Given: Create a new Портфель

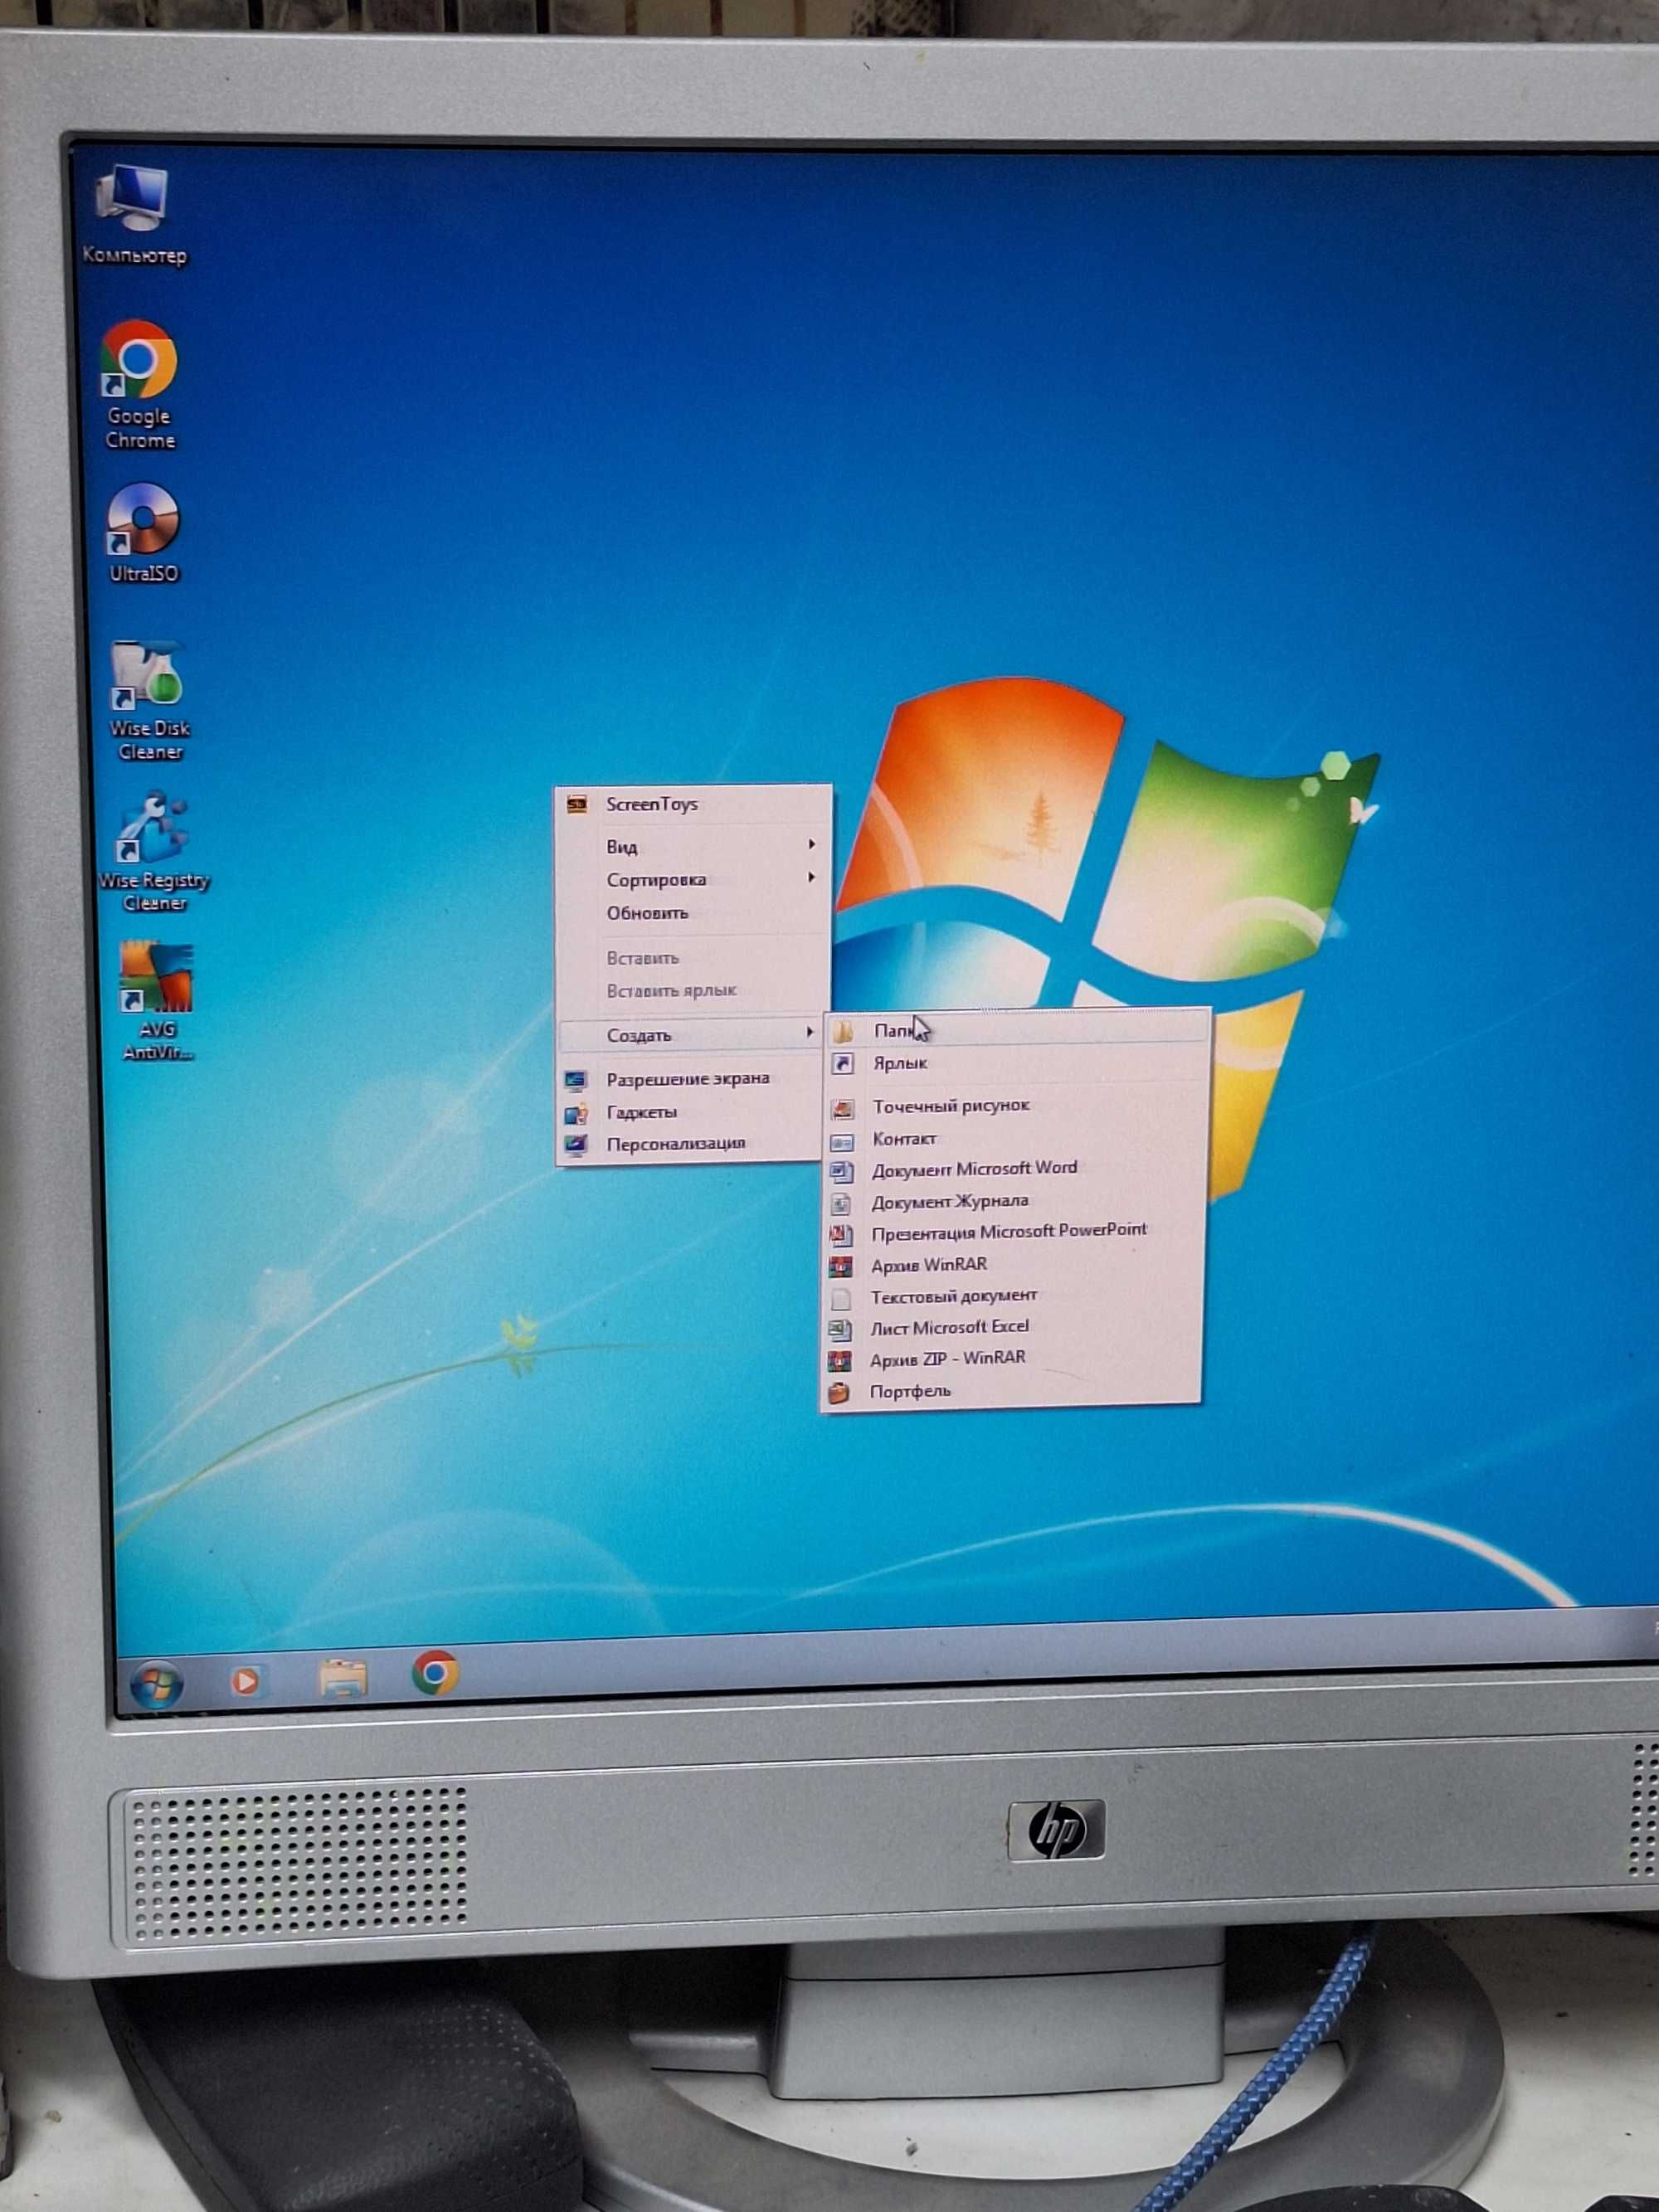Looking at the screenshot, I should click(1011, 1391).
